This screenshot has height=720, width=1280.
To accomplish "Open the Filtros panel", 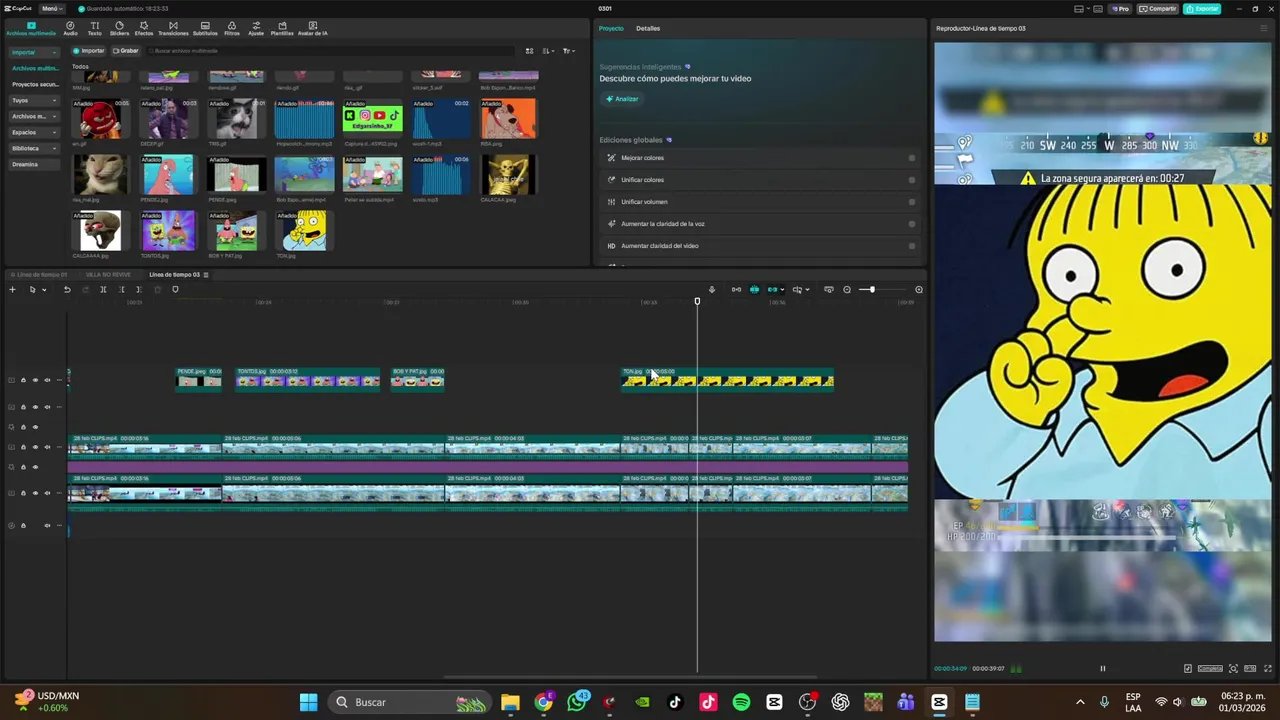I will 232,28.
